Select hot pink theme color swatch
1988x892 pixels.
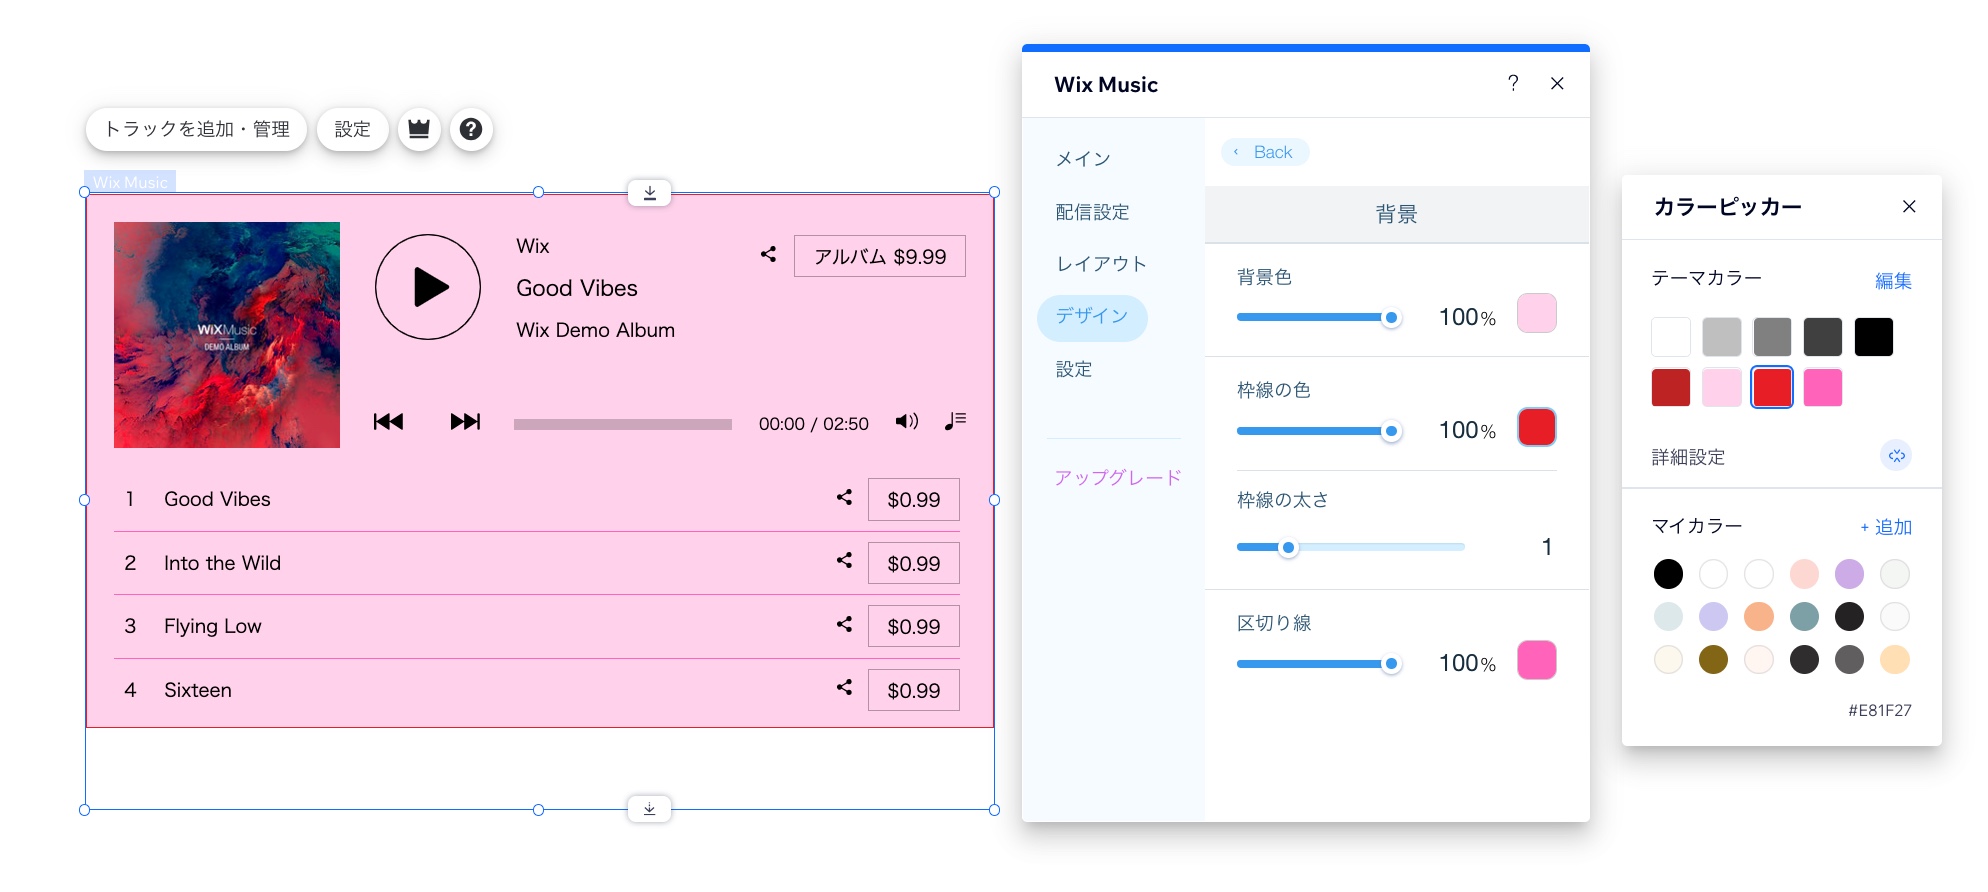tap(1823, 387)
